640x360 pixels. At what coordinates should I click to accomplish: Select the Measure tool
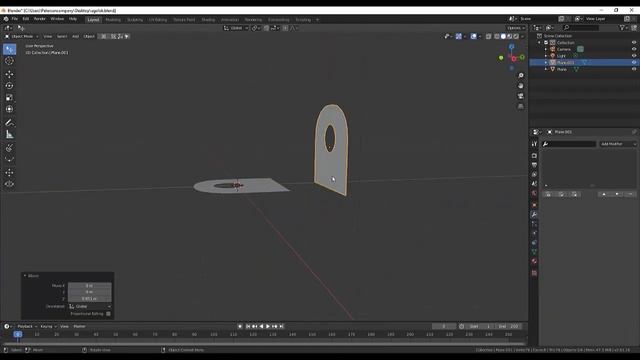click(9, 134)
